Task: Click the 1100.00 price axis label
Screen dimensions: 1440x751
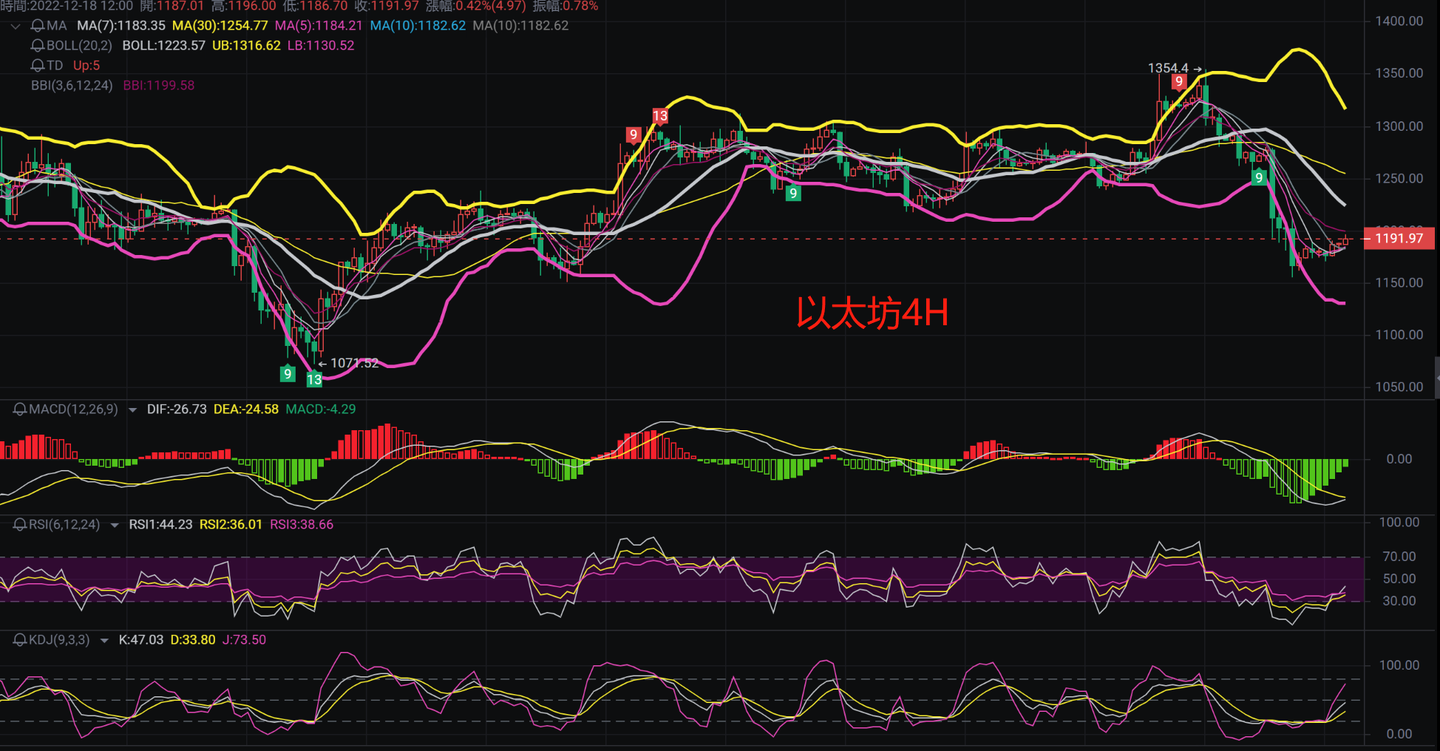Action: tap(1400, 334)
